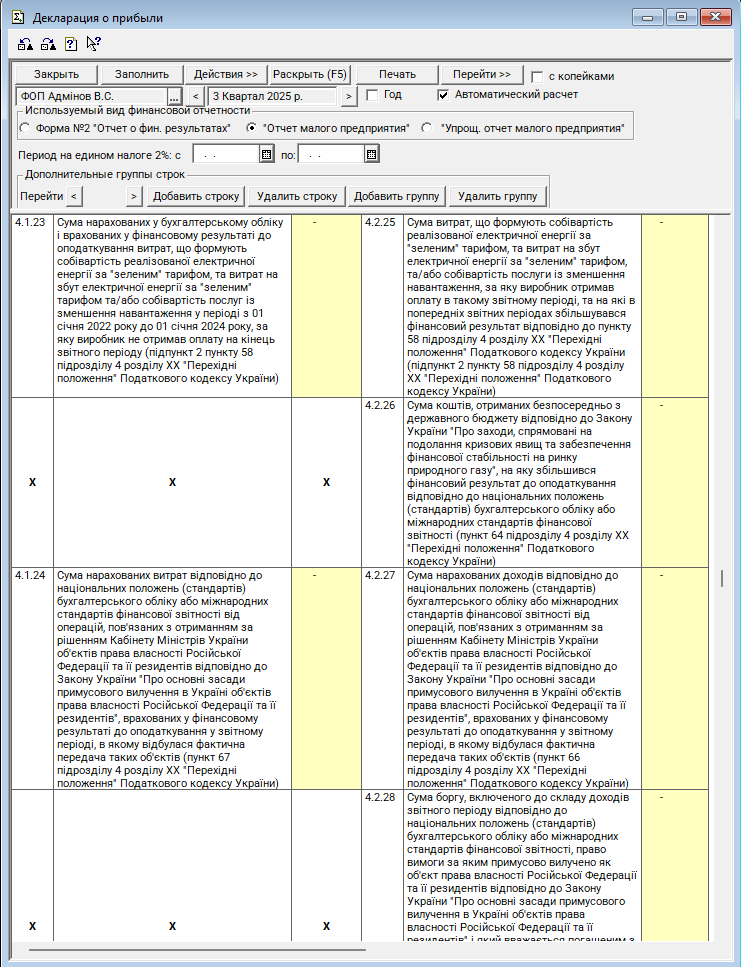
Task: Click the 'Добавить строку' button
Action: point(196,196)
